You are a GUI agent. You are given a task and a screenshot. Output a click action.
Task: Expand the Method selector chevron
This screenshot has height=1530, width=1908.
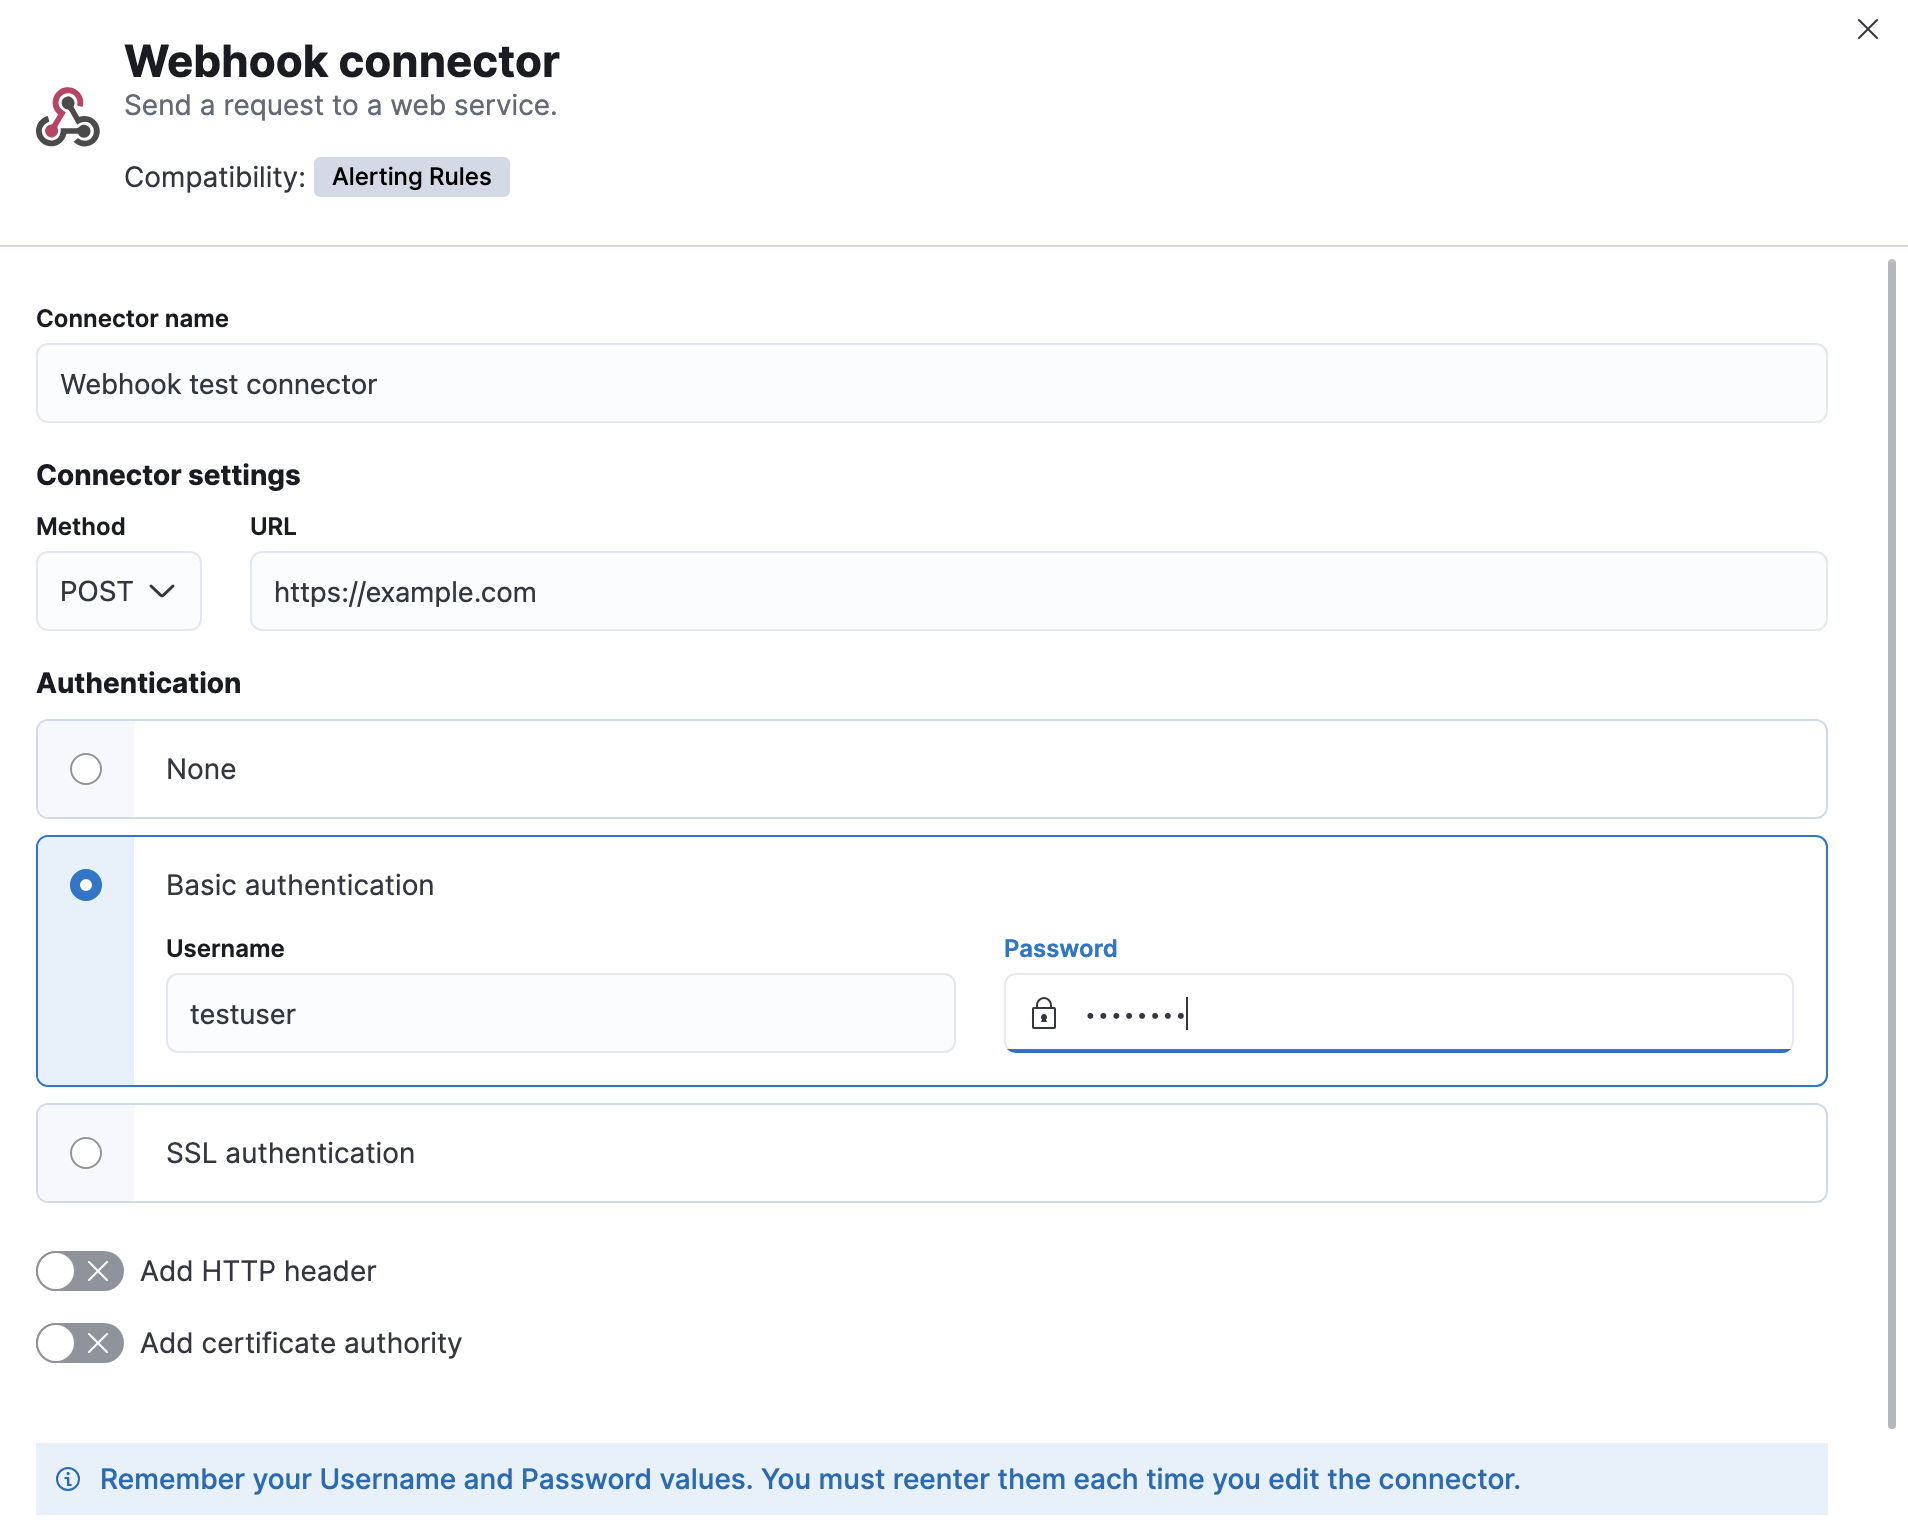click(x=163, y=591)
